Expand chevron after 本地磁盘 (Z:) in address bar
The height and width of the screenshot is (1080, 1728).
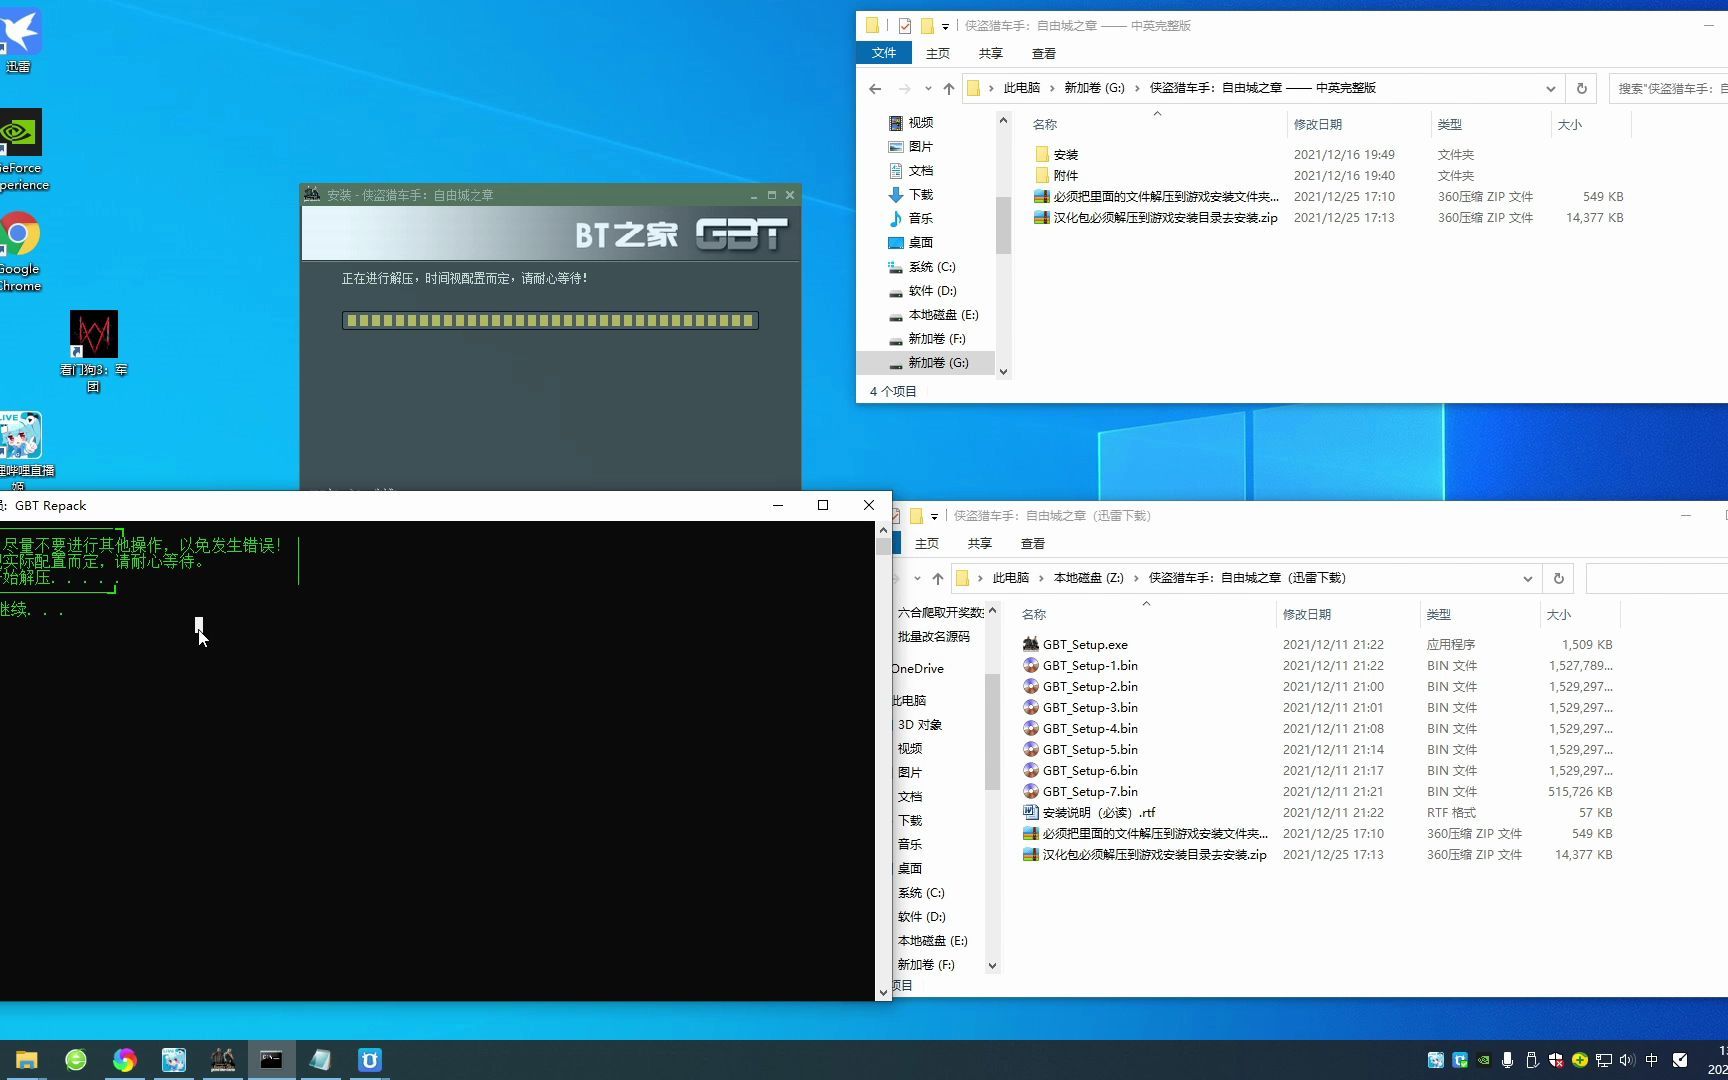tap(1136, 578)
